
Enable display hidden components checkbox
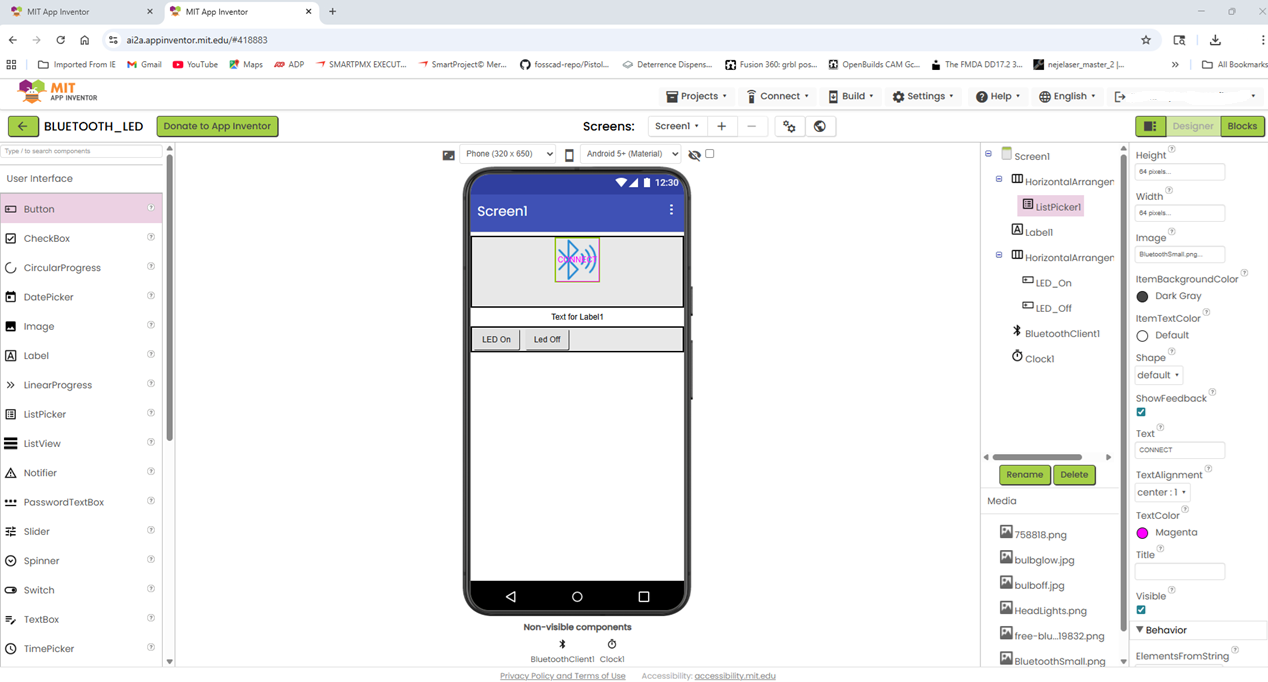click(710, 154)
